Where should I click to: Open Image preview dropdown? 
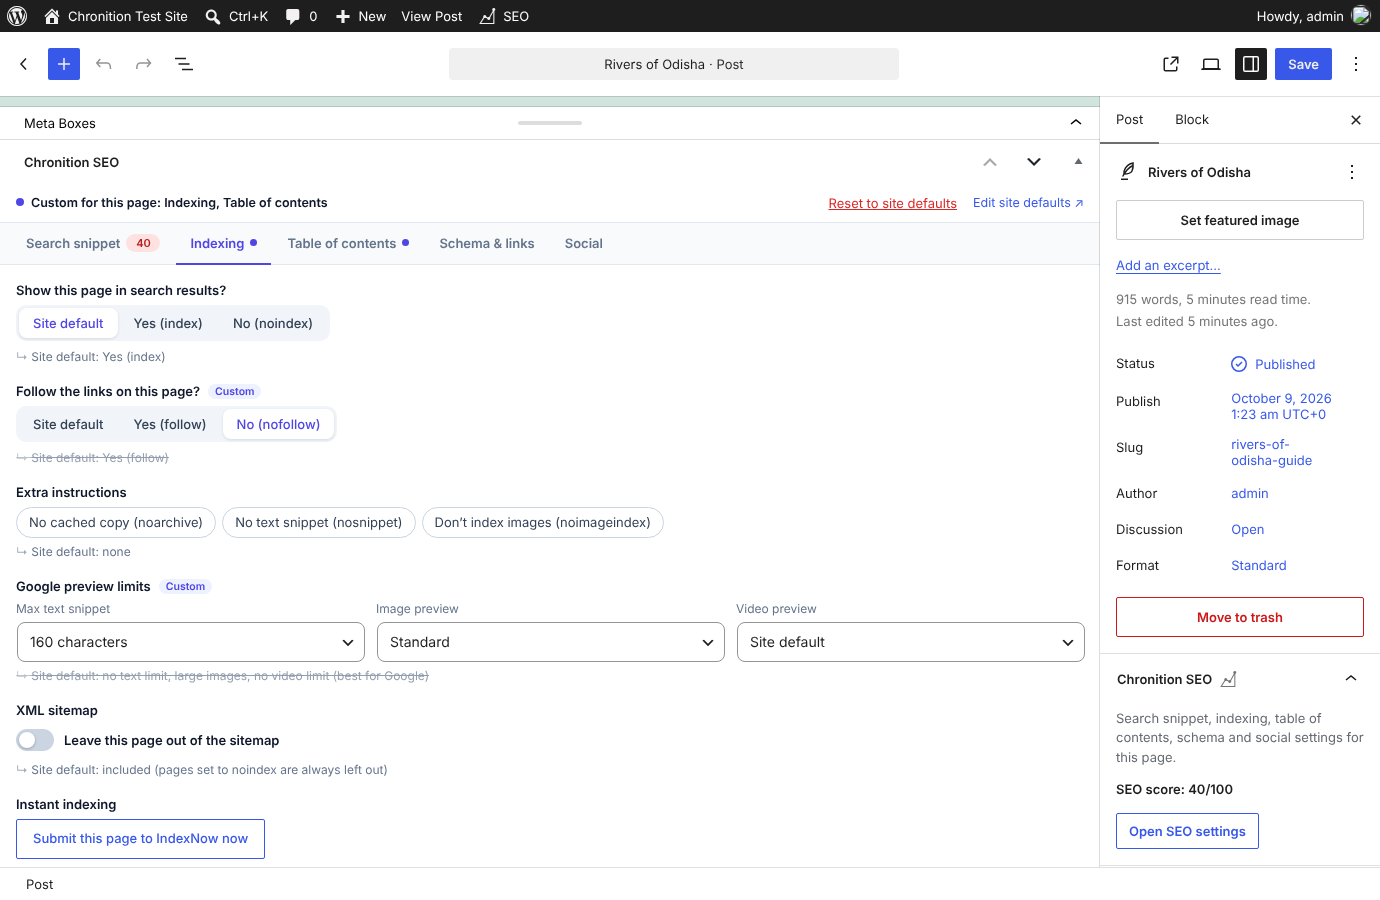coord(551,642)
